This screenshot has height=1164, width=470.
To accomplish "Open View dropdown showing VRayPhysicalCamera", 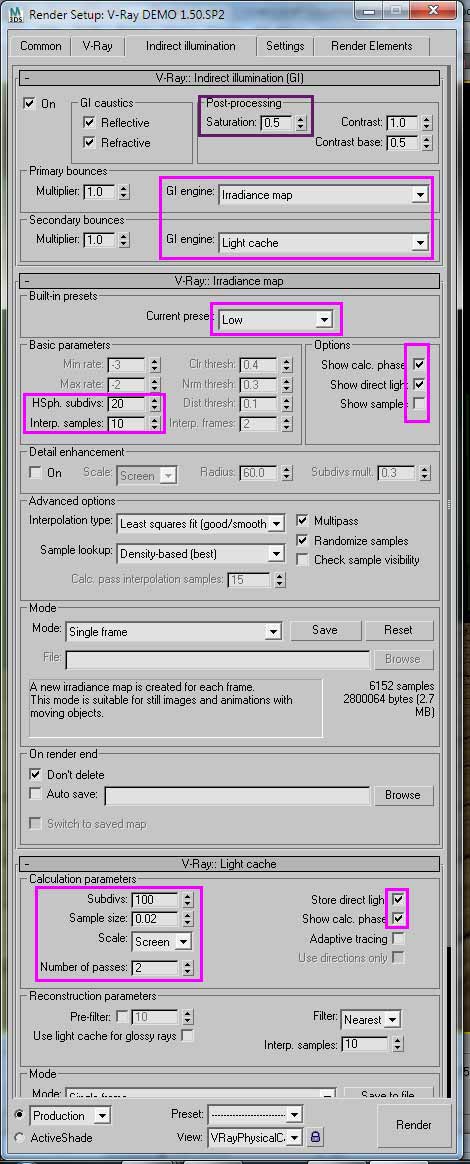I will tap(255, 1137).
